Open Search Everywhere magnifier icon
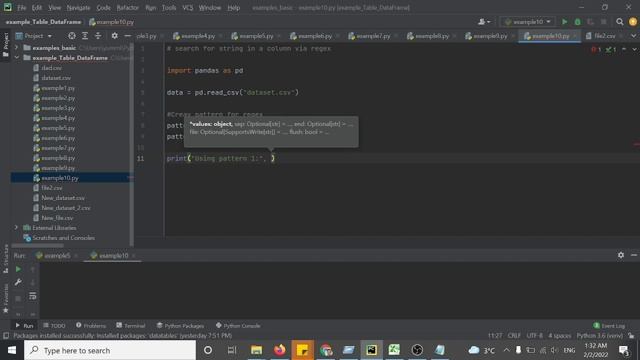Image resolution: width=640 pixels, height=360 pixels. click(620, 22)
